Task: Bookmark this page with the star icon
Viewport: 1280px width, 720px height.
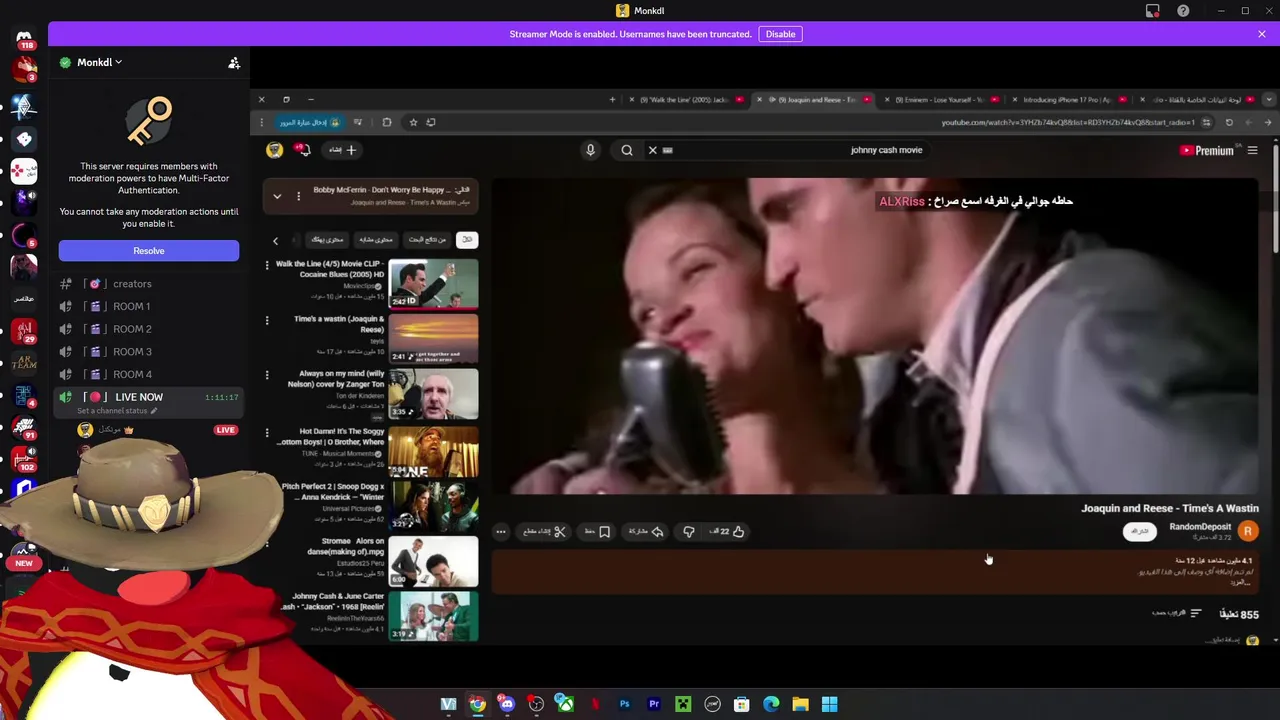Action: (413, 122)
